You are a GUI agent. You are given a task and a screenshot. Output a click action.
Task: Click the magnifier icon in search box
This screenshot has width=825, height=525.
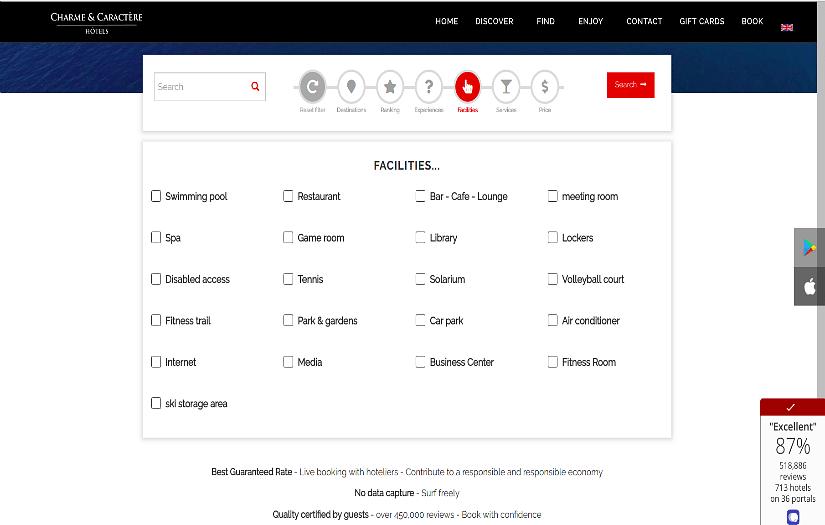pos(255,87)
